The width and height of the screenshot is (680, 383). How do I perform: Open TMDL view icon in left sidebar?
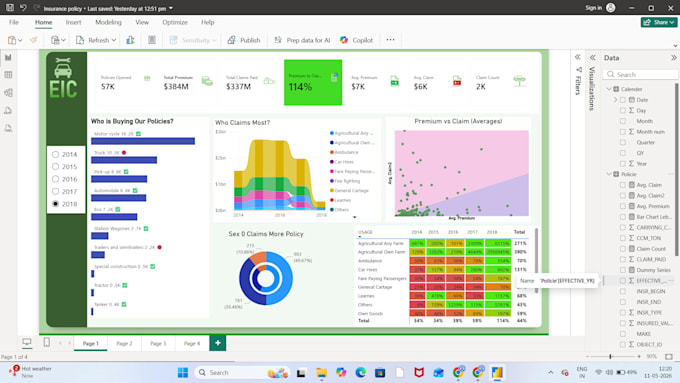pyautogui.click(x=8, y=128)
